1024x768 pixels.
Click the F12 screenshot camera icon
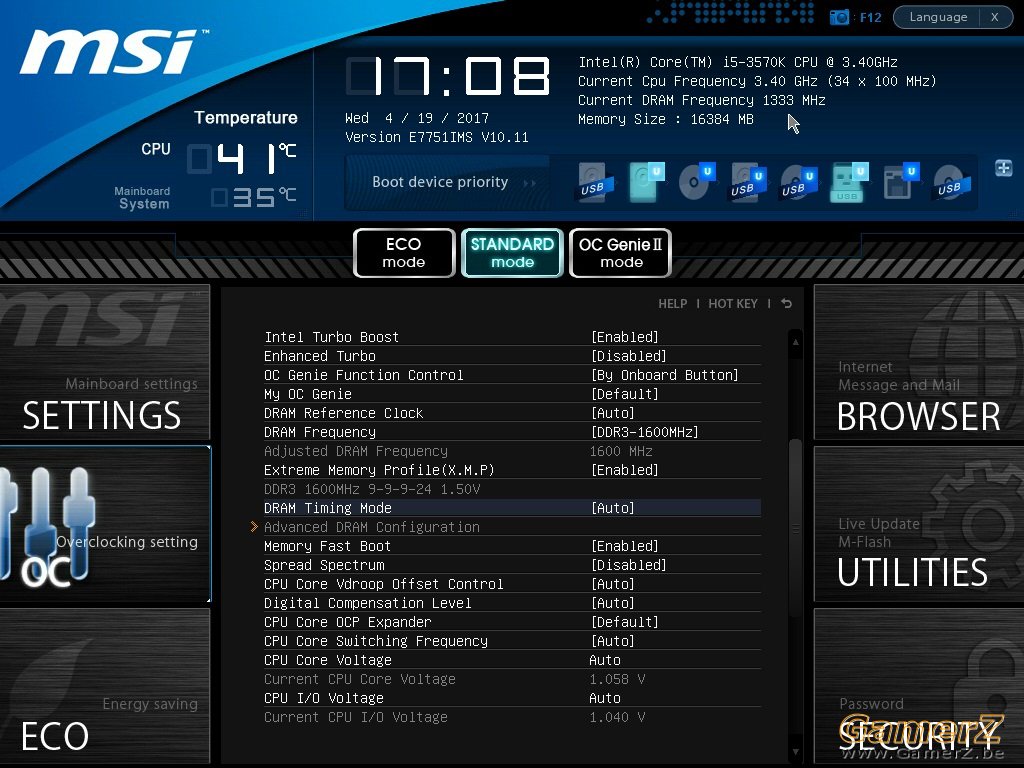(839, 17)
